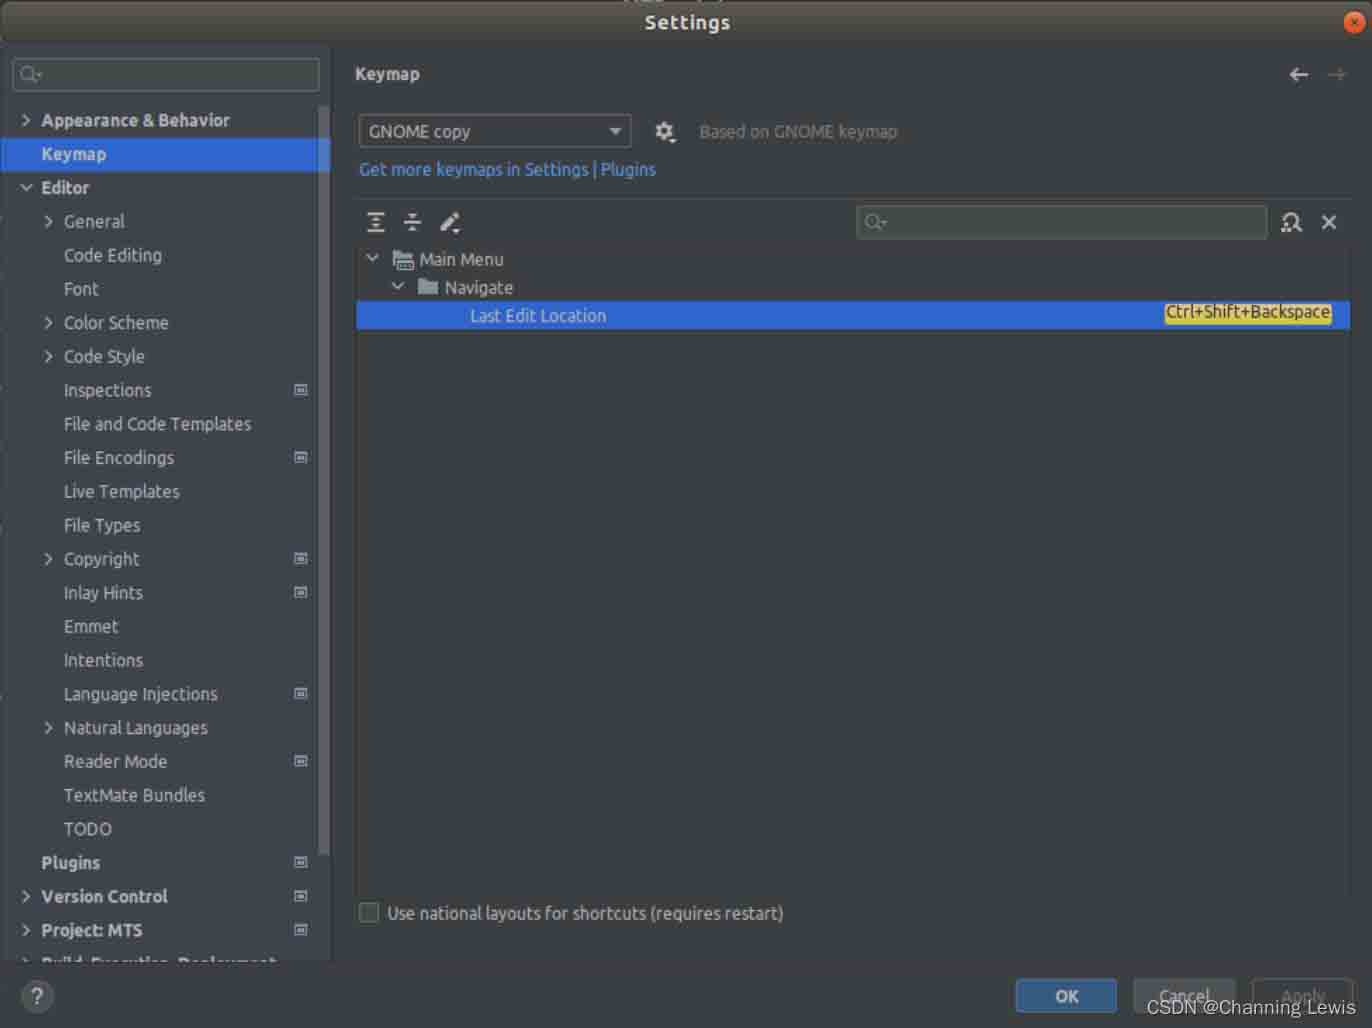Click the Ctrl+Shift+Backspace shortcut highlight
Screen dimensions: 1372x1028
(1247, 313)
